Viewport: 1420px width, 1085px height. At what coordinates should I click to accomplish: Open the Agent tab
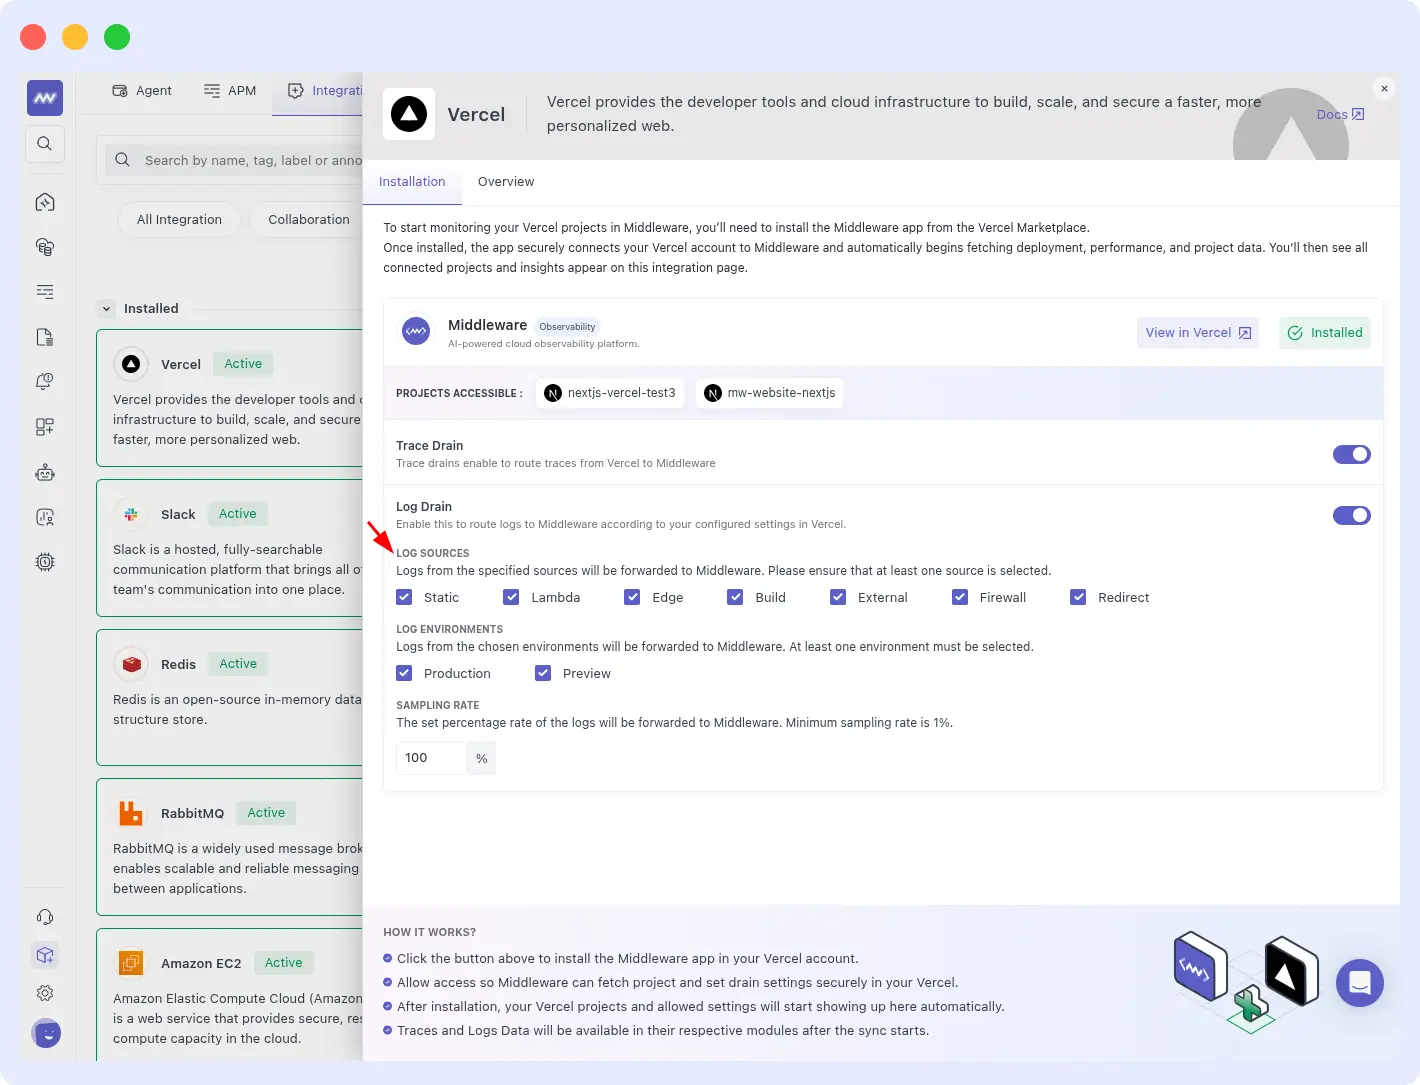coord(142,91)
